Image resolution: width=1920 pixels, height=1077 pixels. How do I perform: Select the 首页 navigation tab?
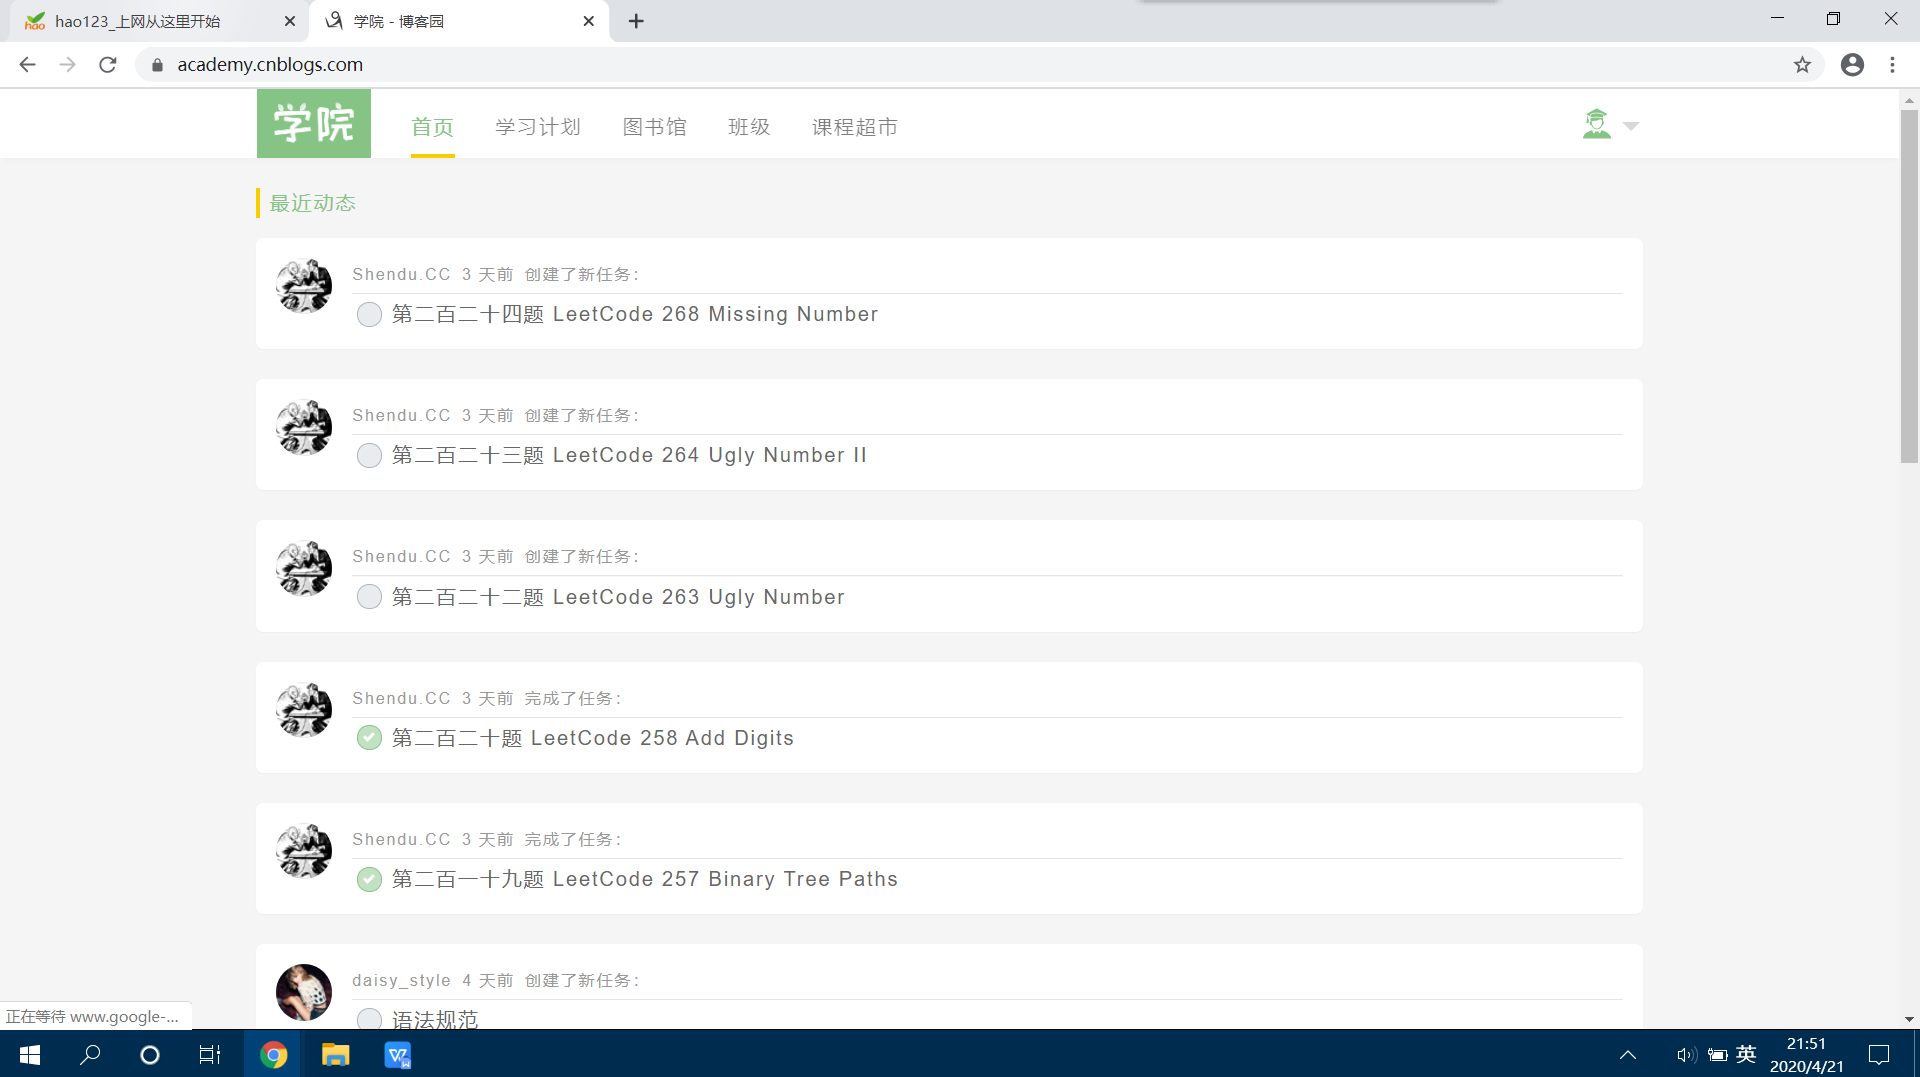point(432,127)
